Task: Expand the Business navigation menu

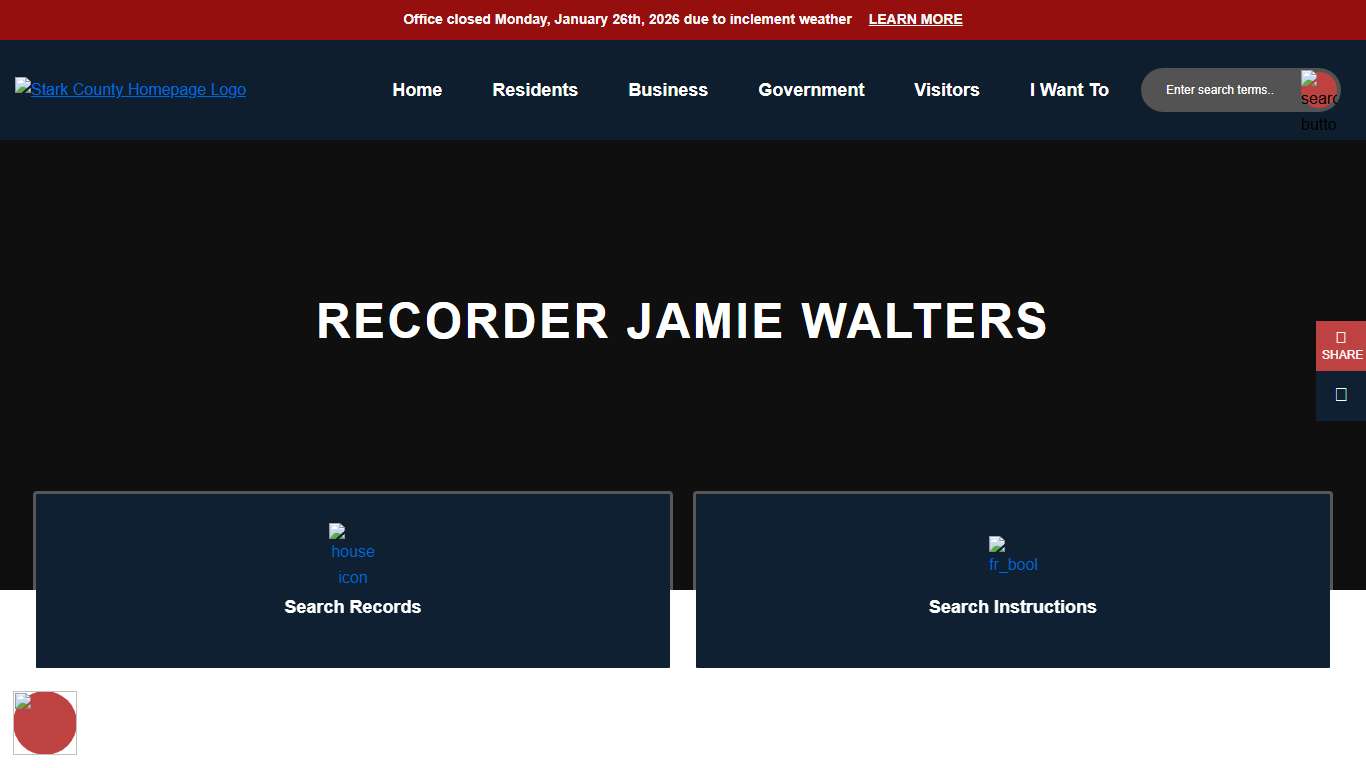Action: pyautogui.click(x=668, y=90)
